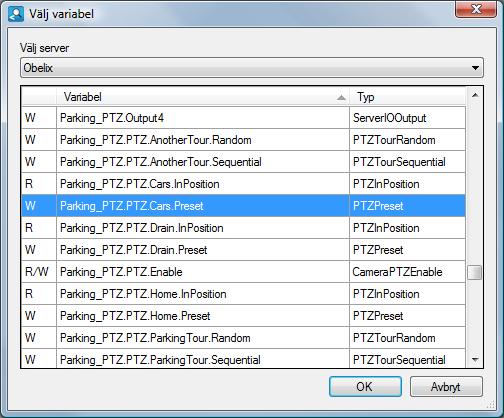Select the Obelix server combo box
The width and height of the screenshot is (504, 418).
click(x=252, y=68)
